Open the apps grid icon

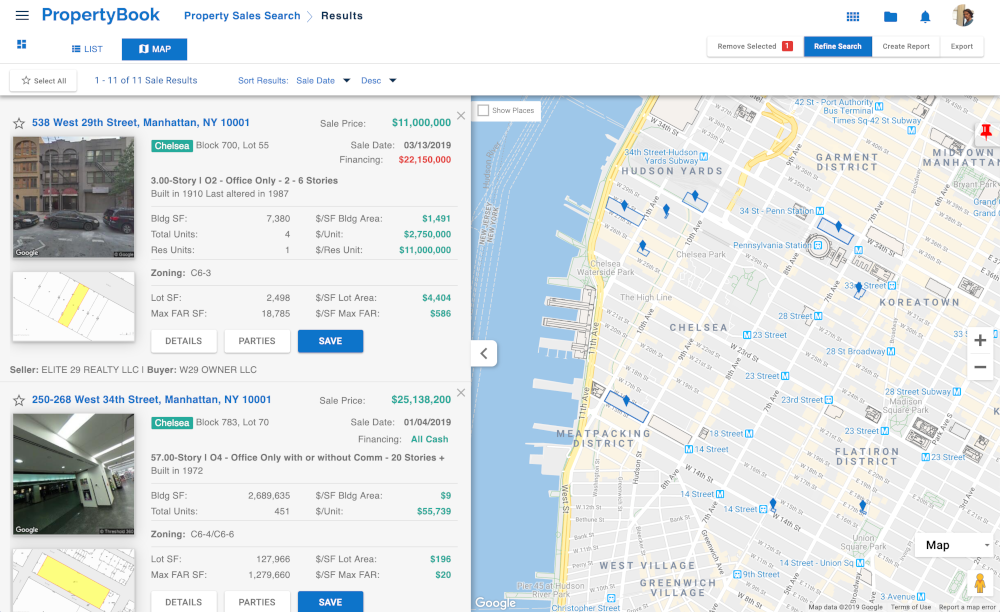click(x=853, y=17)
